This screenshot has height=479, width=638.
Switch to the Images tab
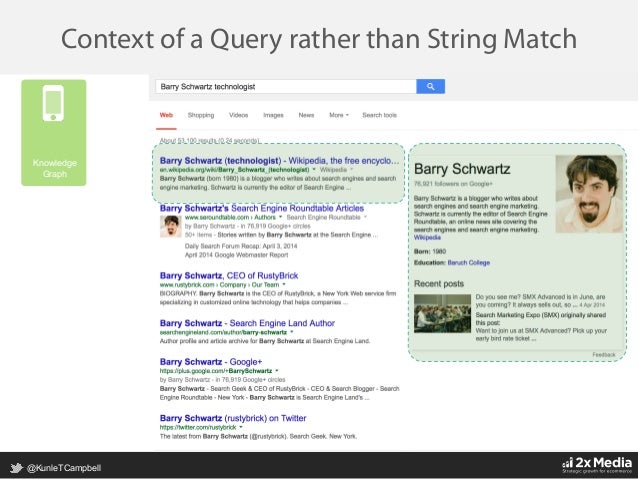[273, 115]
